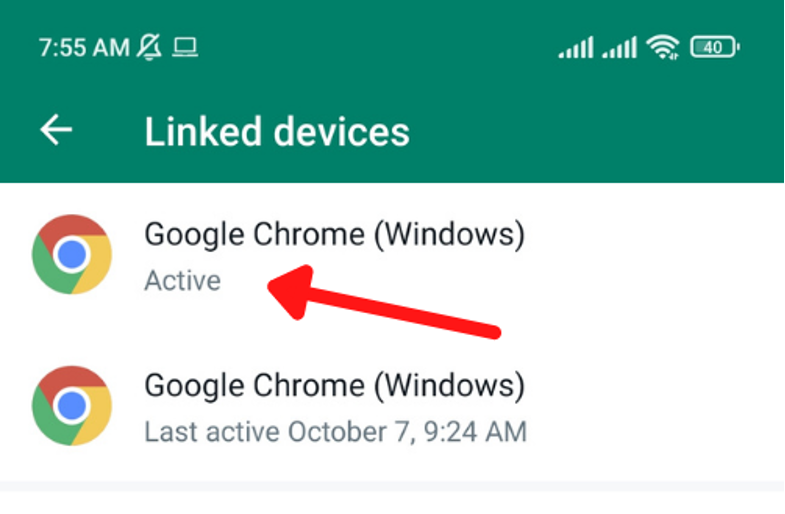Tap the laptop icon beside the muted bell

pos(185,47)
